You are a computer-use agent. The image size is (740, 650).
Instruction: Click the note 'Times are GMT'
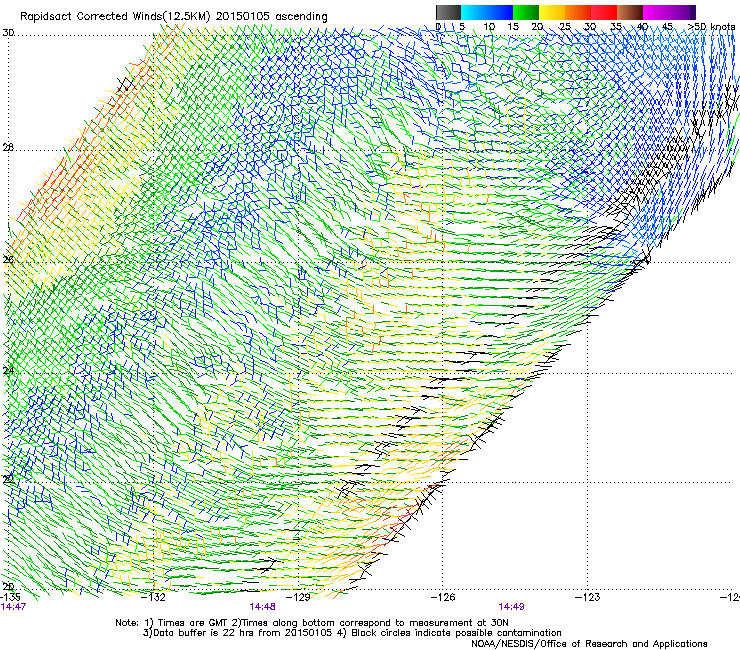193,623
